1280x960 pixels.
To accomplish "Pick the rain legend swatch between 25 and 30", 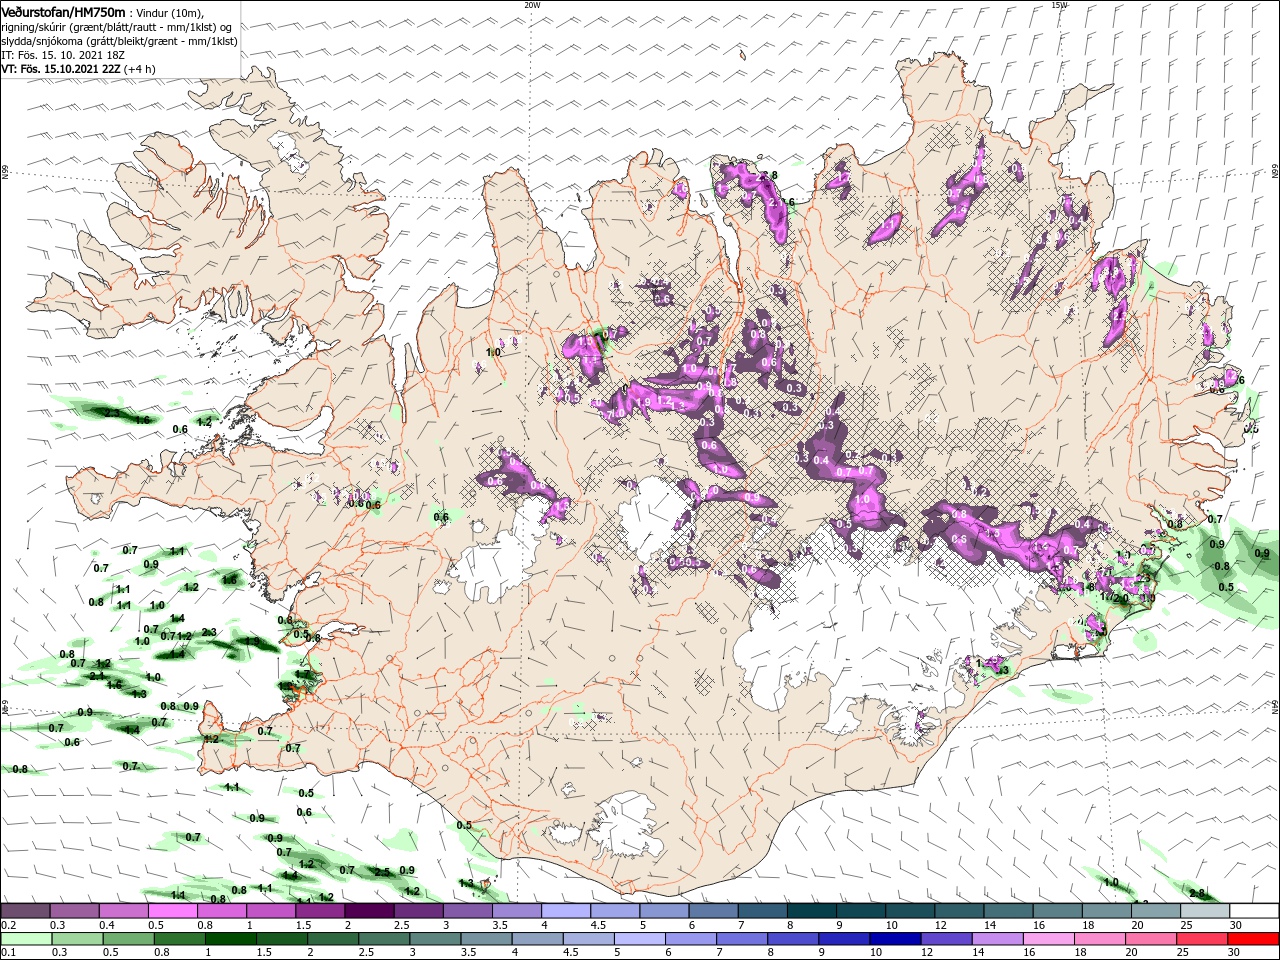I will coord(1201,939).
